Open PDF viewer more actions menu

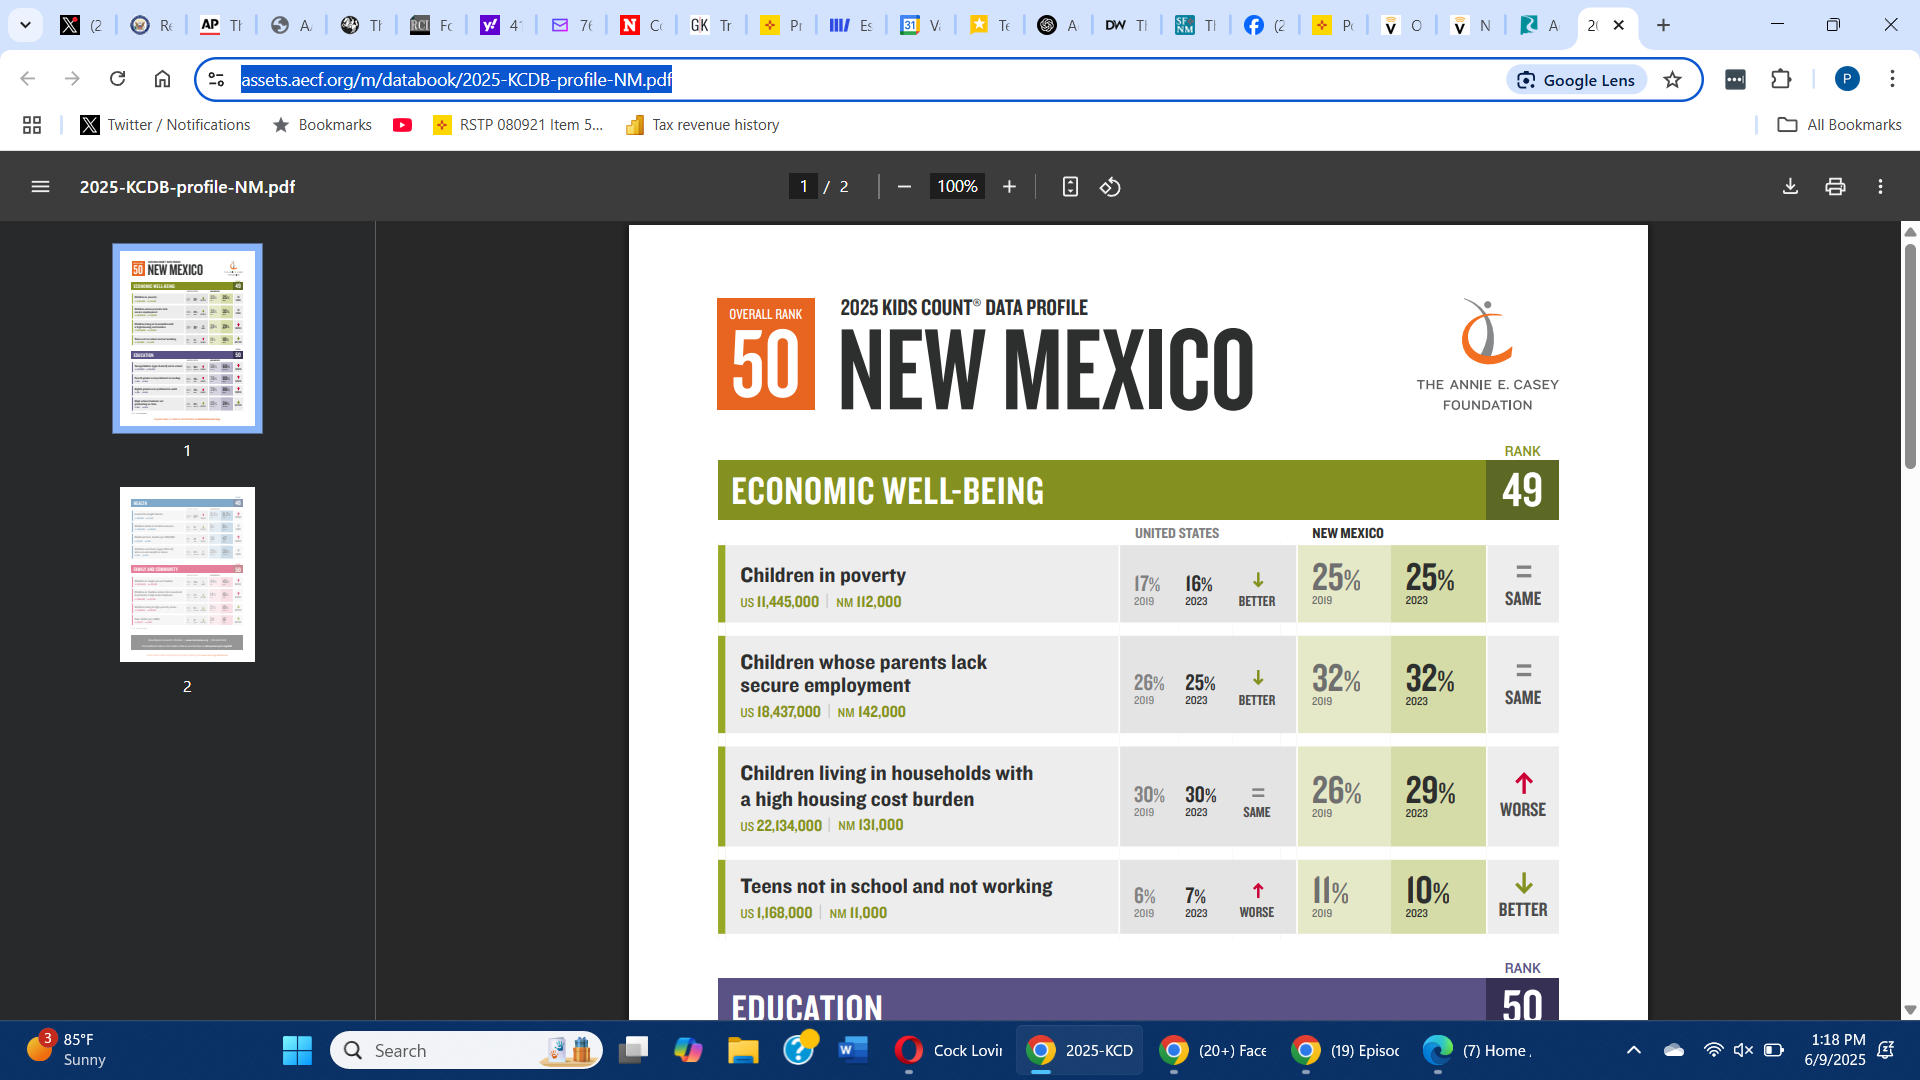(x=1880, y=187)
